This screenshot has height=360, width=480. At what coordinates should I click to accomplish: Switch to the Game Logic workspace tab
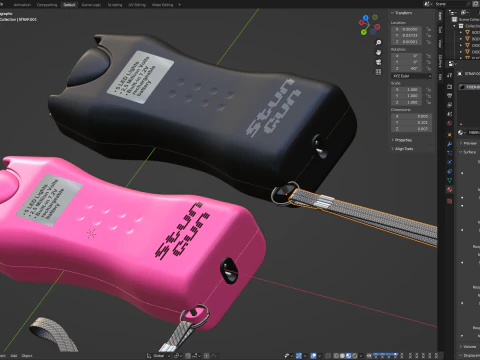pyautogui.click(x=91, y=5)
